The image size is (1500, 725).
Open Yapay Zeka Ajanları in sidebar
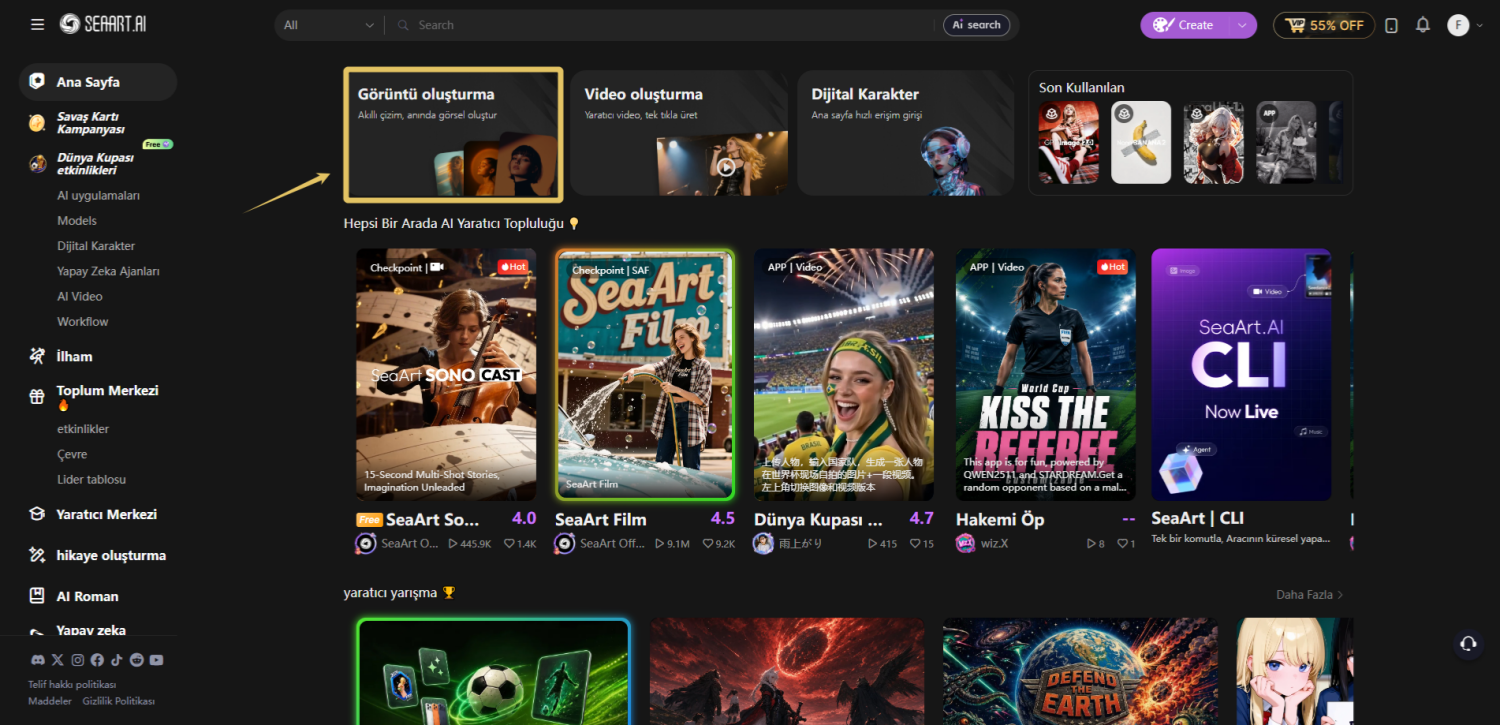(x=108, y=271)
